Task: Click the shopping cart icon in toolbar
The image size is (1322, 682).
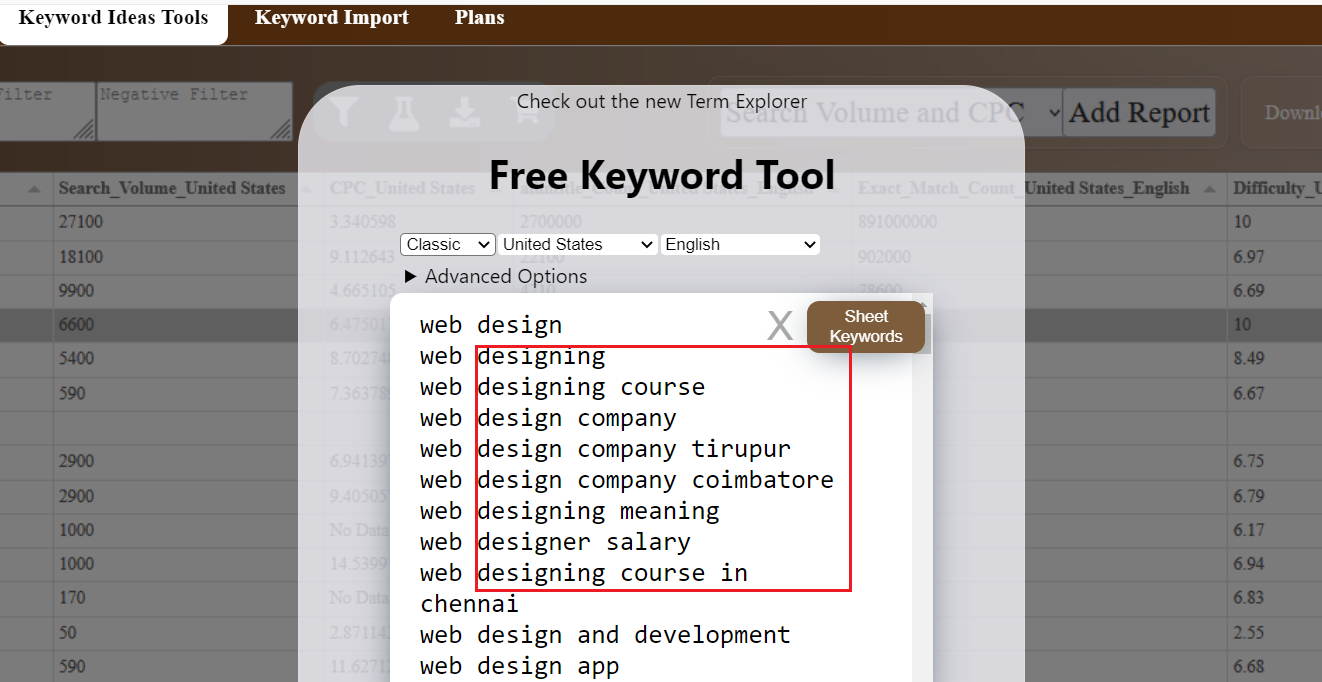Action: (x=524, y=113)
